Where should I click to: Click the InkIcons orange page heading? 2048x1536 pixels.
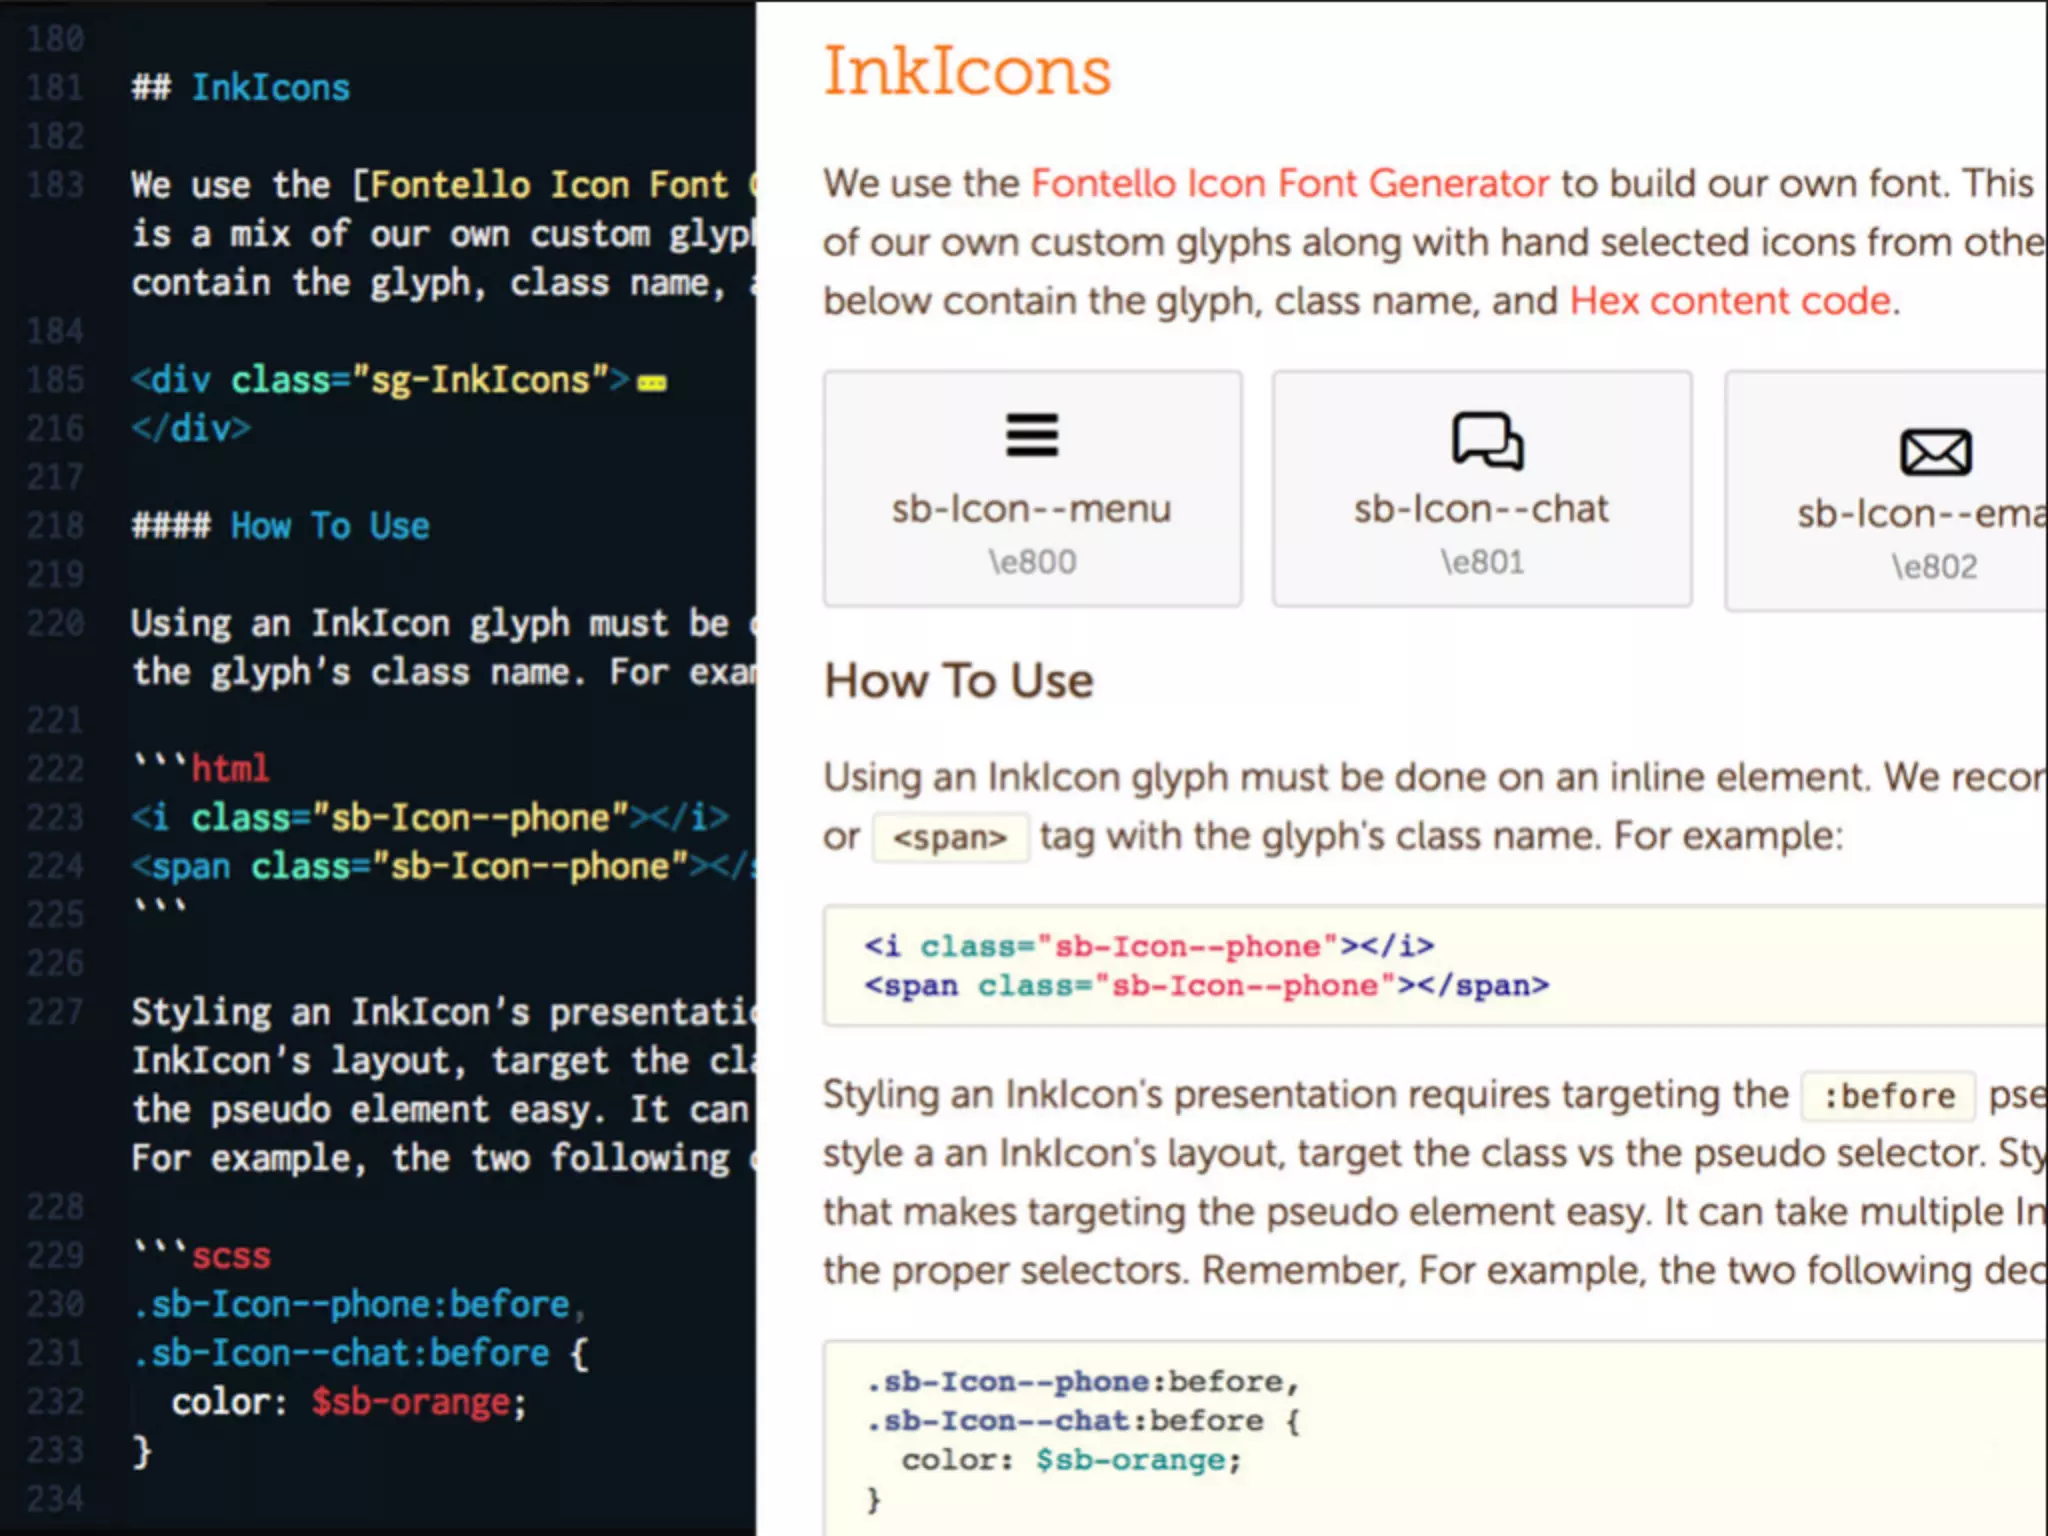coord(966,71)
